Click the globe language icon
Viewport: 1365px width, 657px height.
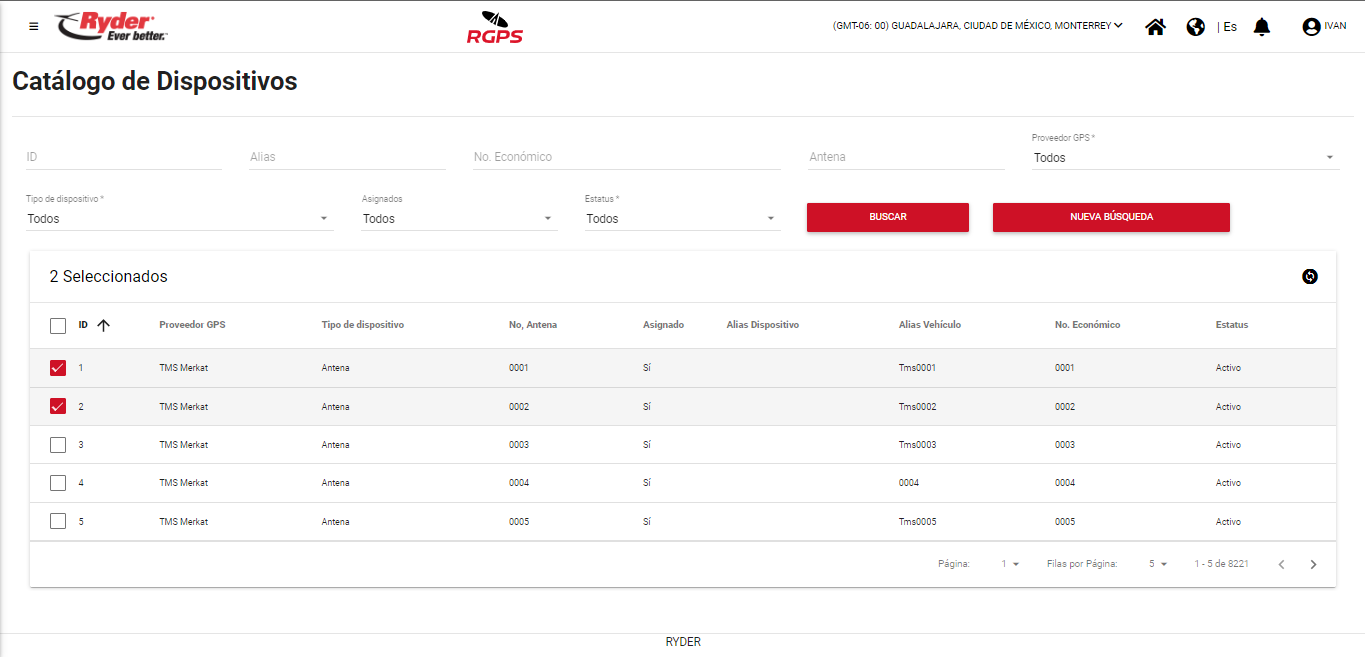click(x=1195, y=27)
